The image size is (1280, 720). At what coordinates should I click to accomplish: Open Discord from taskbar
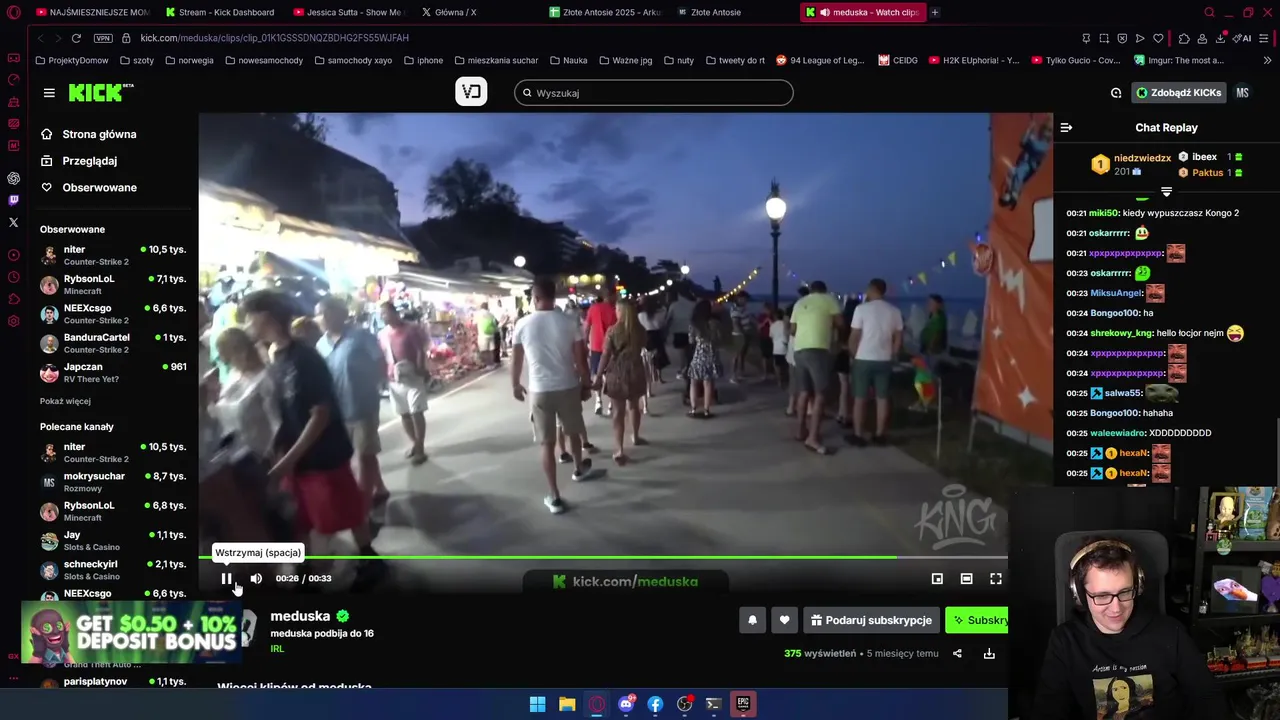[x=626, y=704]
